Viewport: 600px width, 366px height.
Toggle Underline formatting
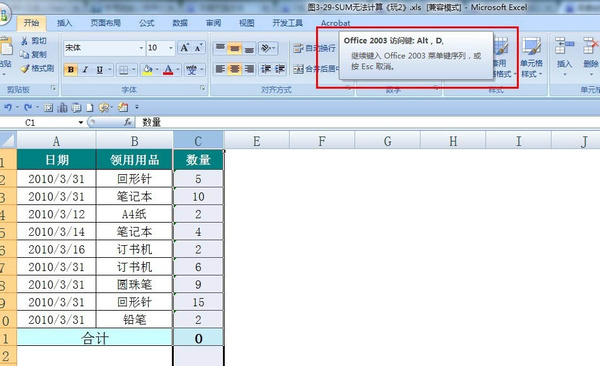(x=99, y=70)
